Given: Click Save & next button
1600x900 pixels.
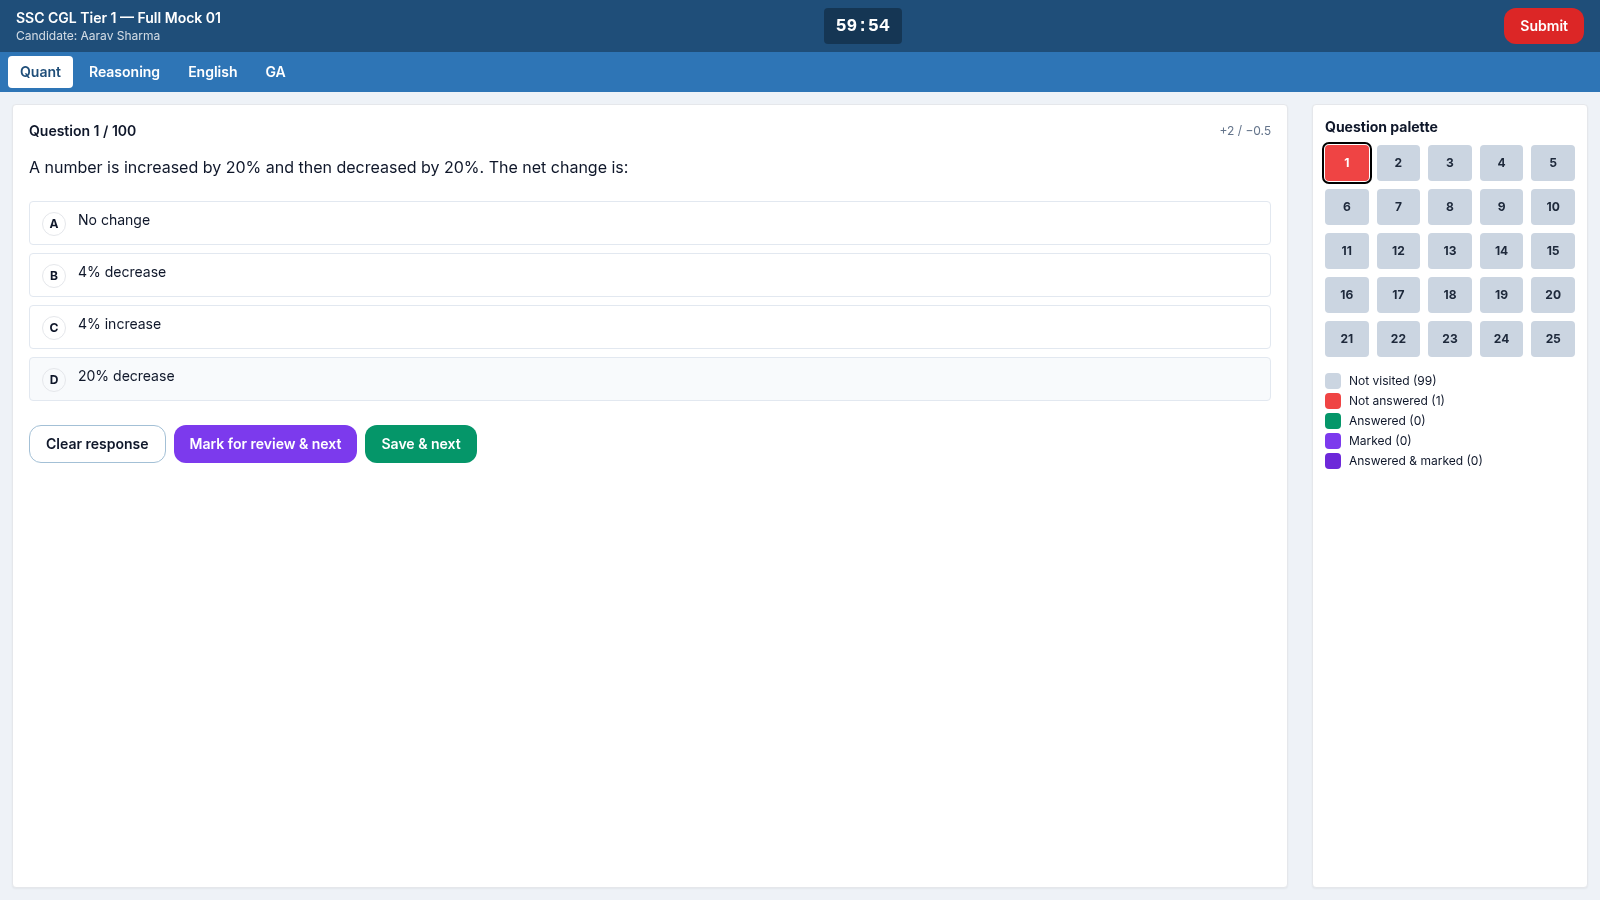Looking at the screenshot, I should [x=421, y=444].
